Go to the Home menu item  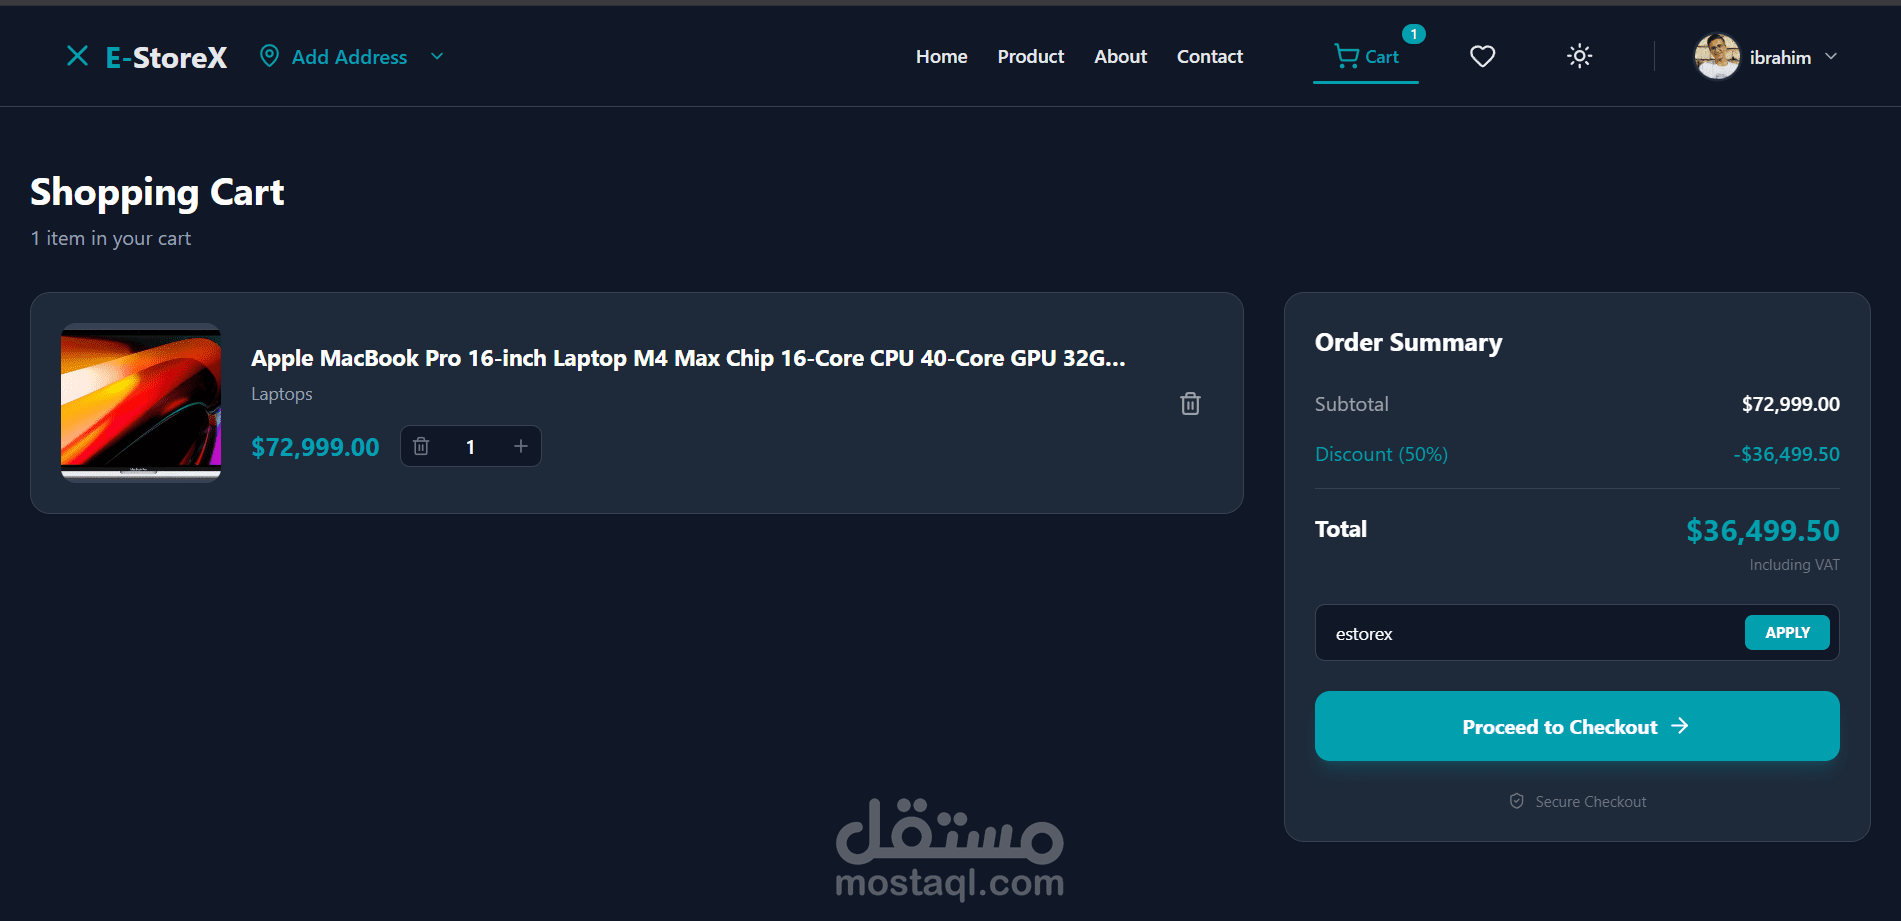coord(941,56)
